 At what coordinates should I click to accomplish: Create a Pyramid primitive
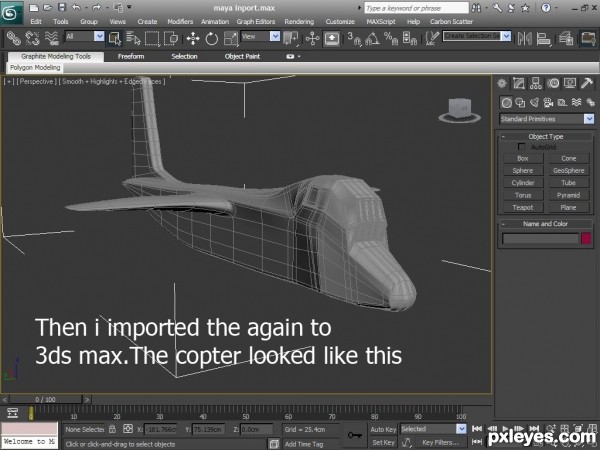(x=569, y=195)
